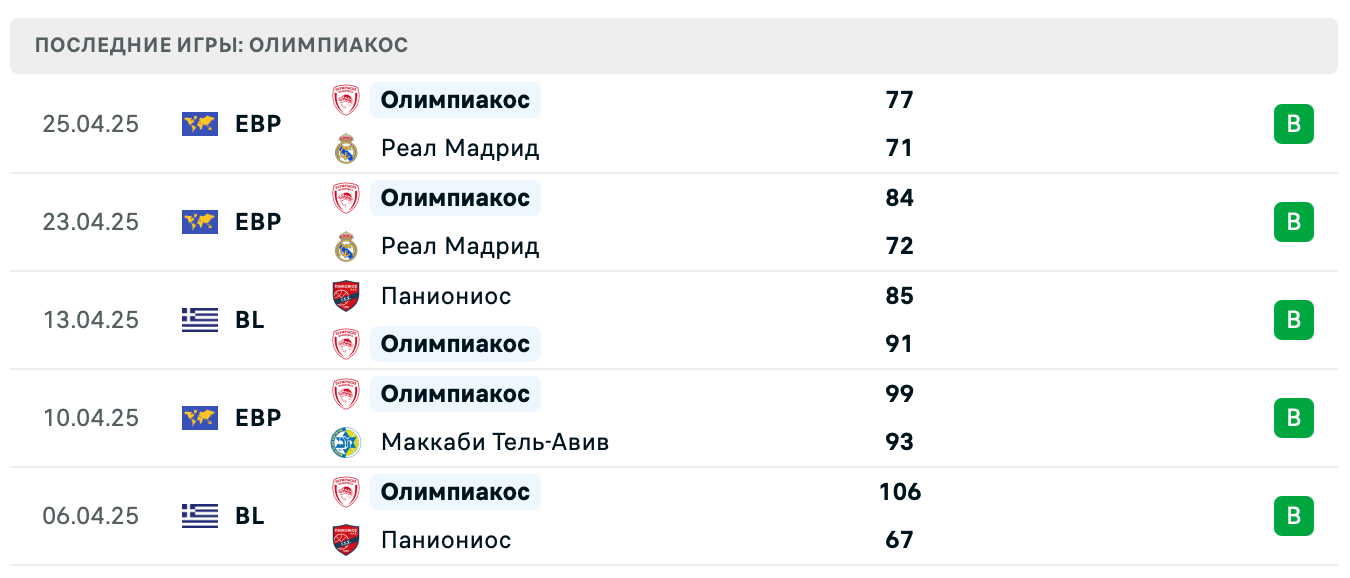Image resolution: width=1350 pixels, height=578 pixels.
Task: Click the Последние игры: Олимпиакос header
Action: click(x=221, y=46)
